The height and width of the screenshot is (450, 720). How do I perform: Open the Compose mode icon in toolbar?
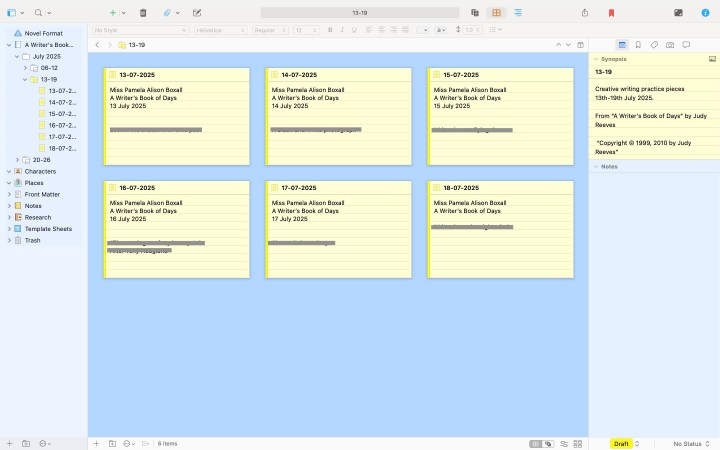[680, 13]
